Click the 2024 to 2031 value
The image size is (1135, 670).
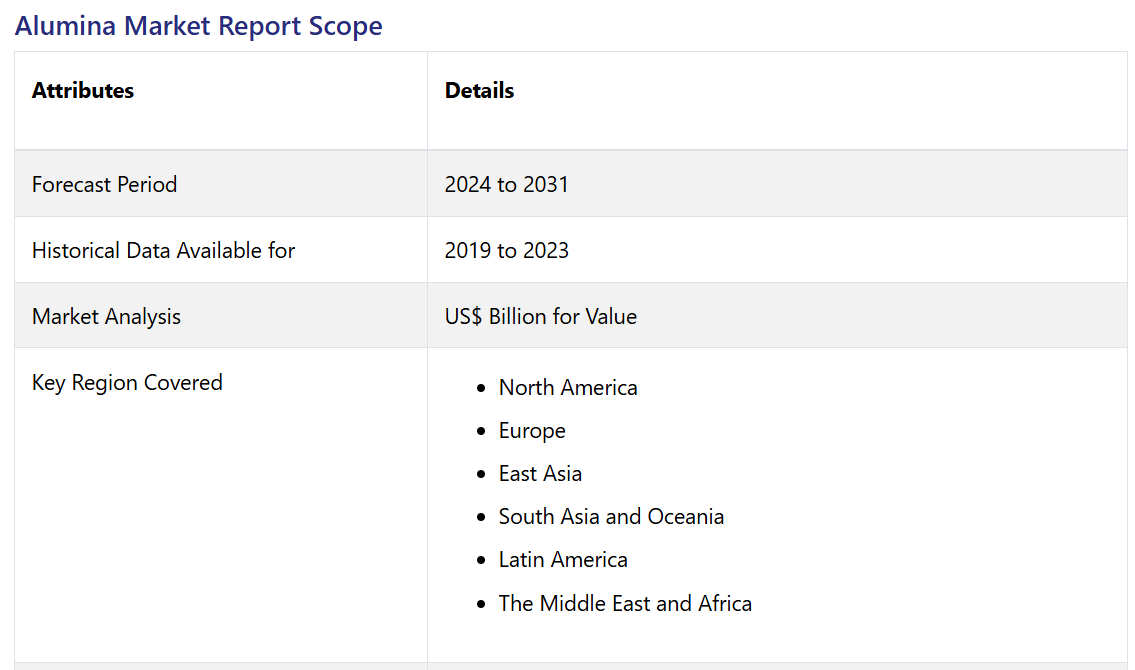pos(506,184)
